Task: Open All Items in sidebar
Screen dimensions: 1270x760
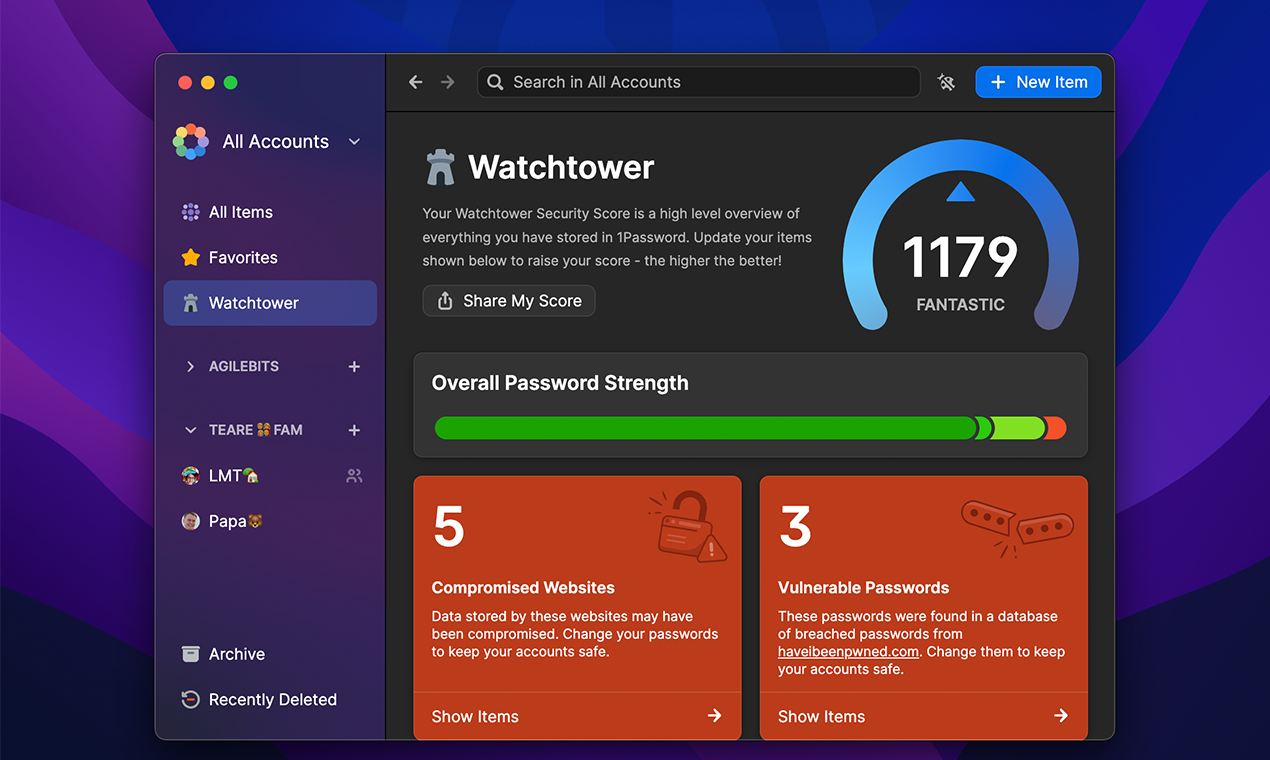Action: pos(270,212)
